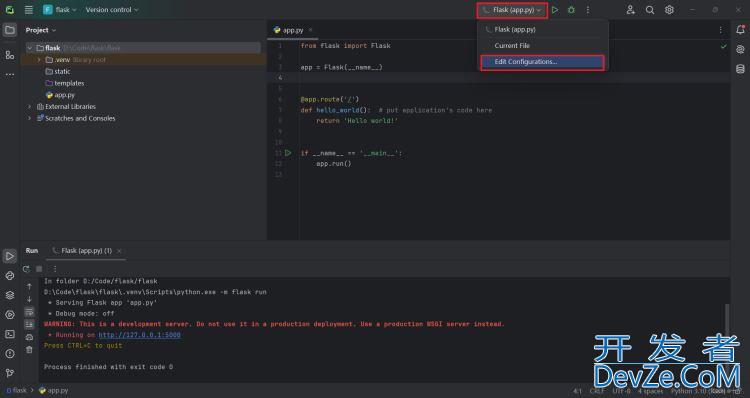
Task: Open the AI Assistant sidebar icon
Action: click(740, 49)
